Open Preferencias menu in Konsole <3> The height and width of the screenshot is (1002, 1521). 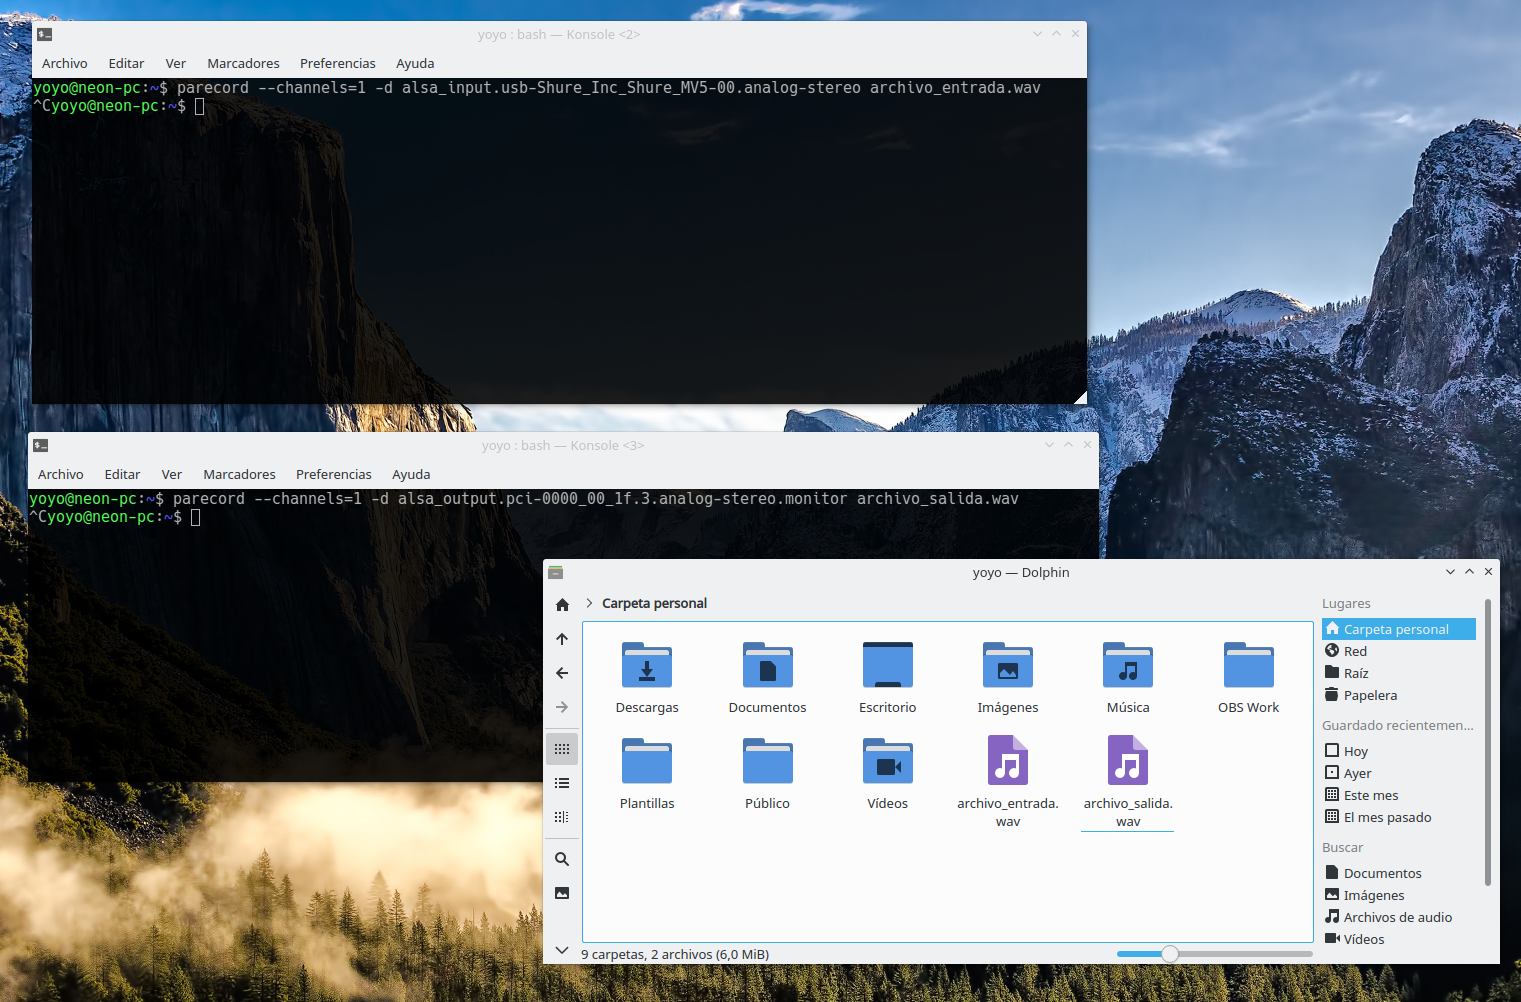point(333,474)
